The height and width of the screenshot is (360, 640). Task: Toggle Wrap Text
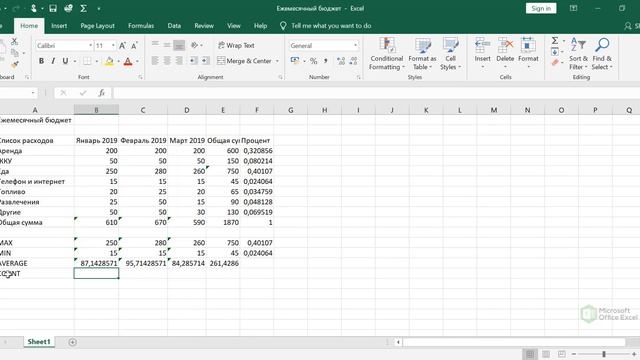click(x=236, y=45)
